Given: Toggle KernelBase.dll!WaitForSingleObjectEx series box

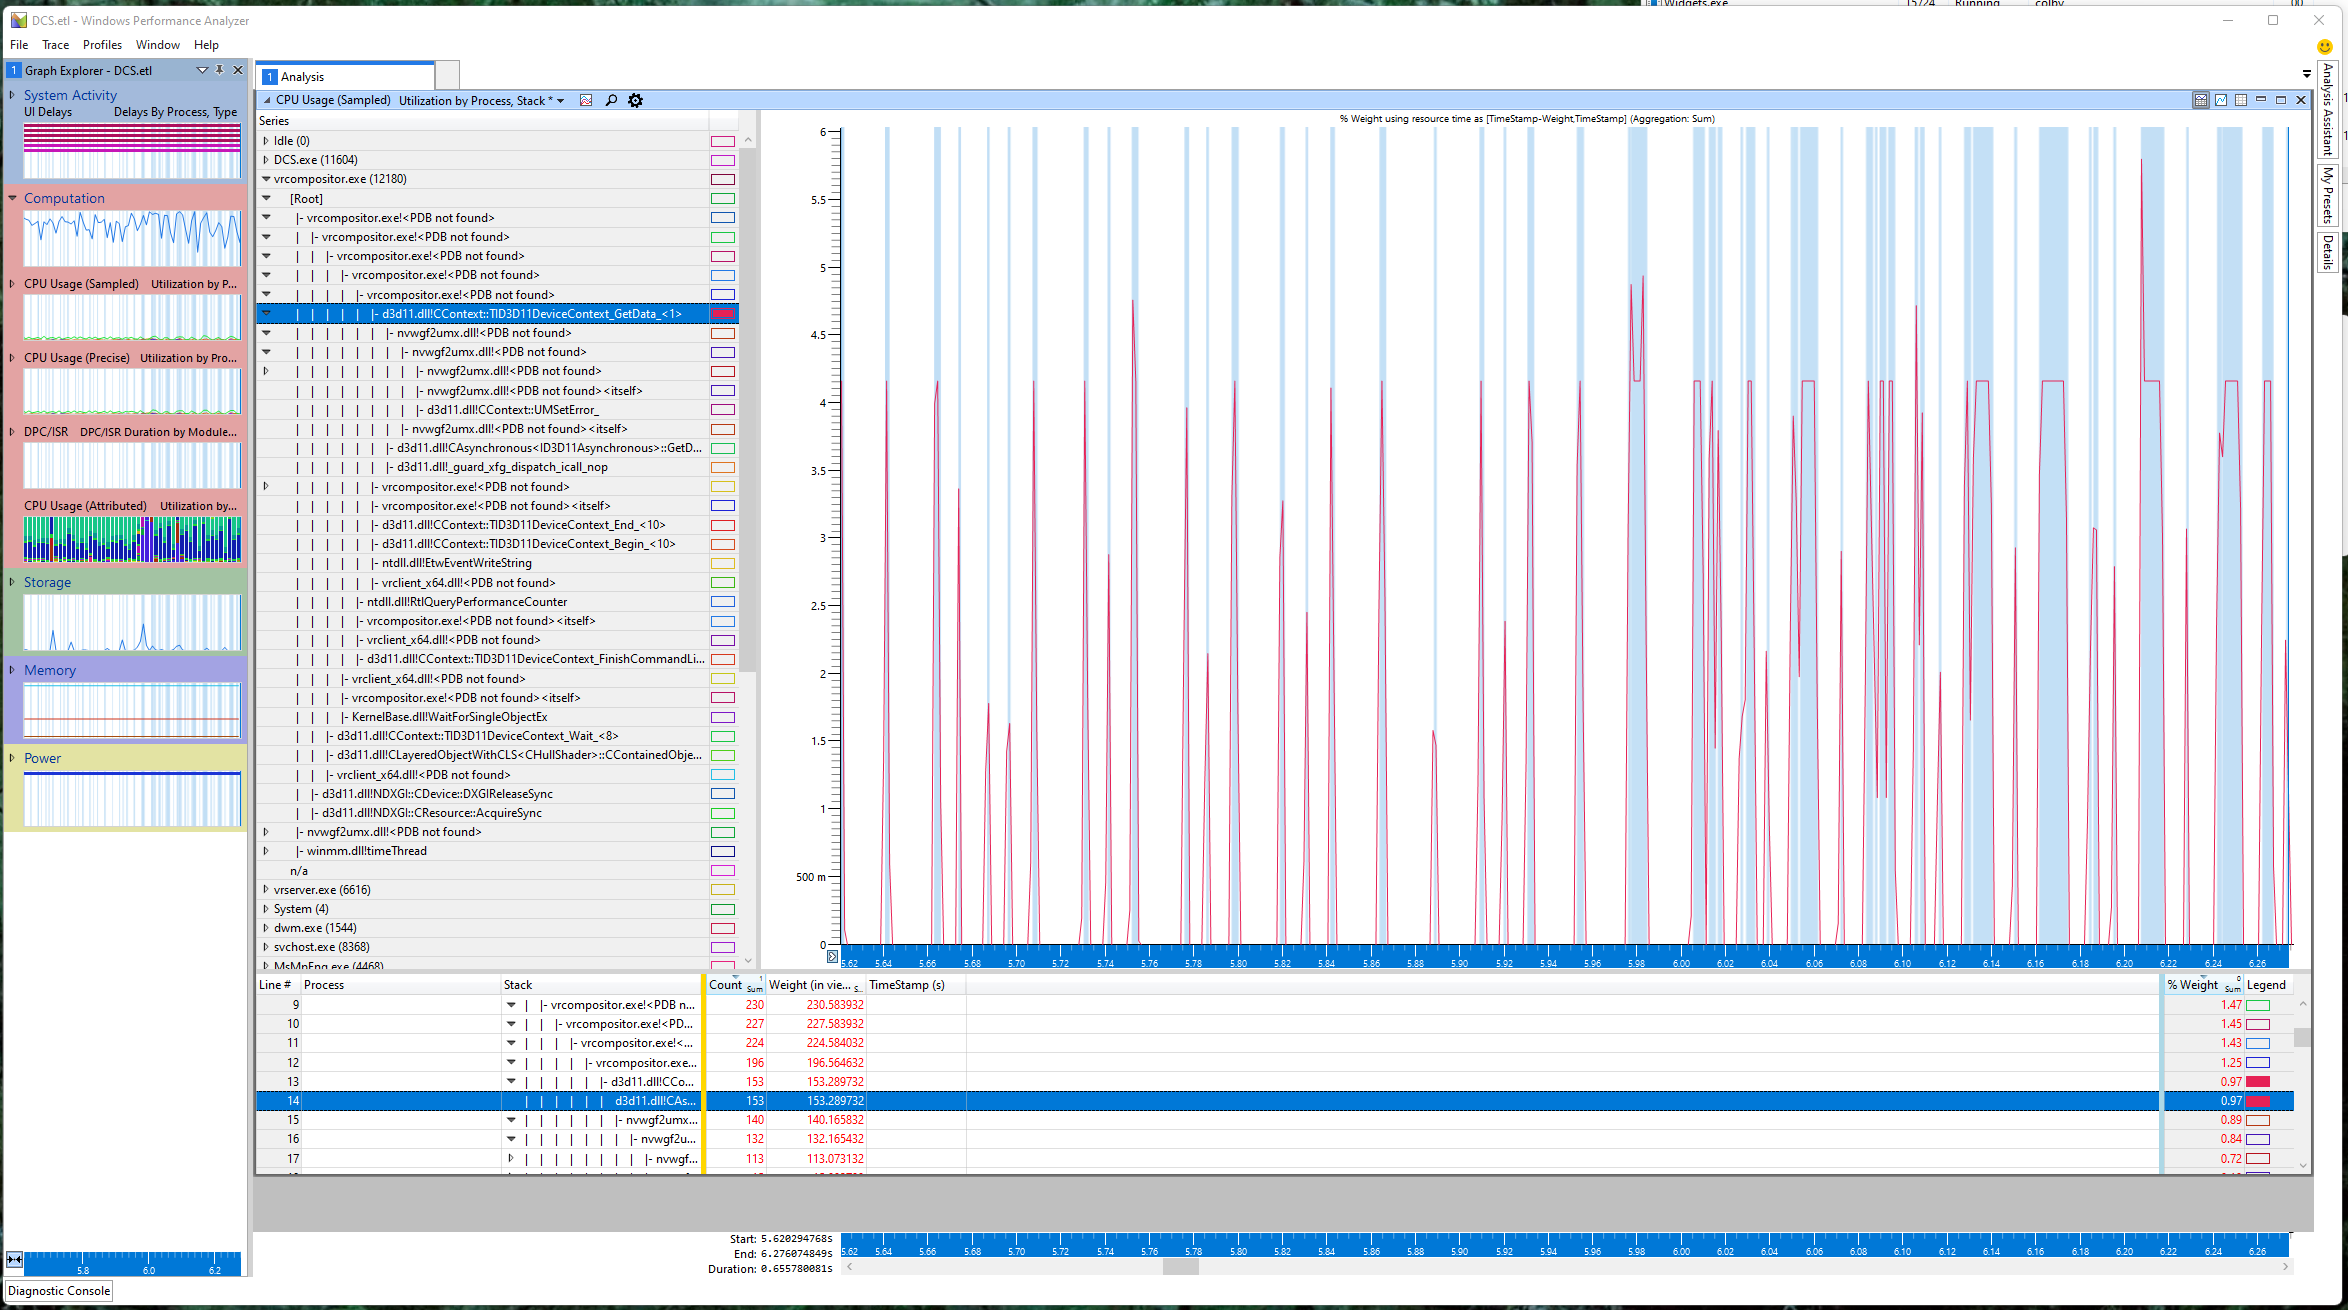Looking at the screenshot, I should tap(723, 717).
